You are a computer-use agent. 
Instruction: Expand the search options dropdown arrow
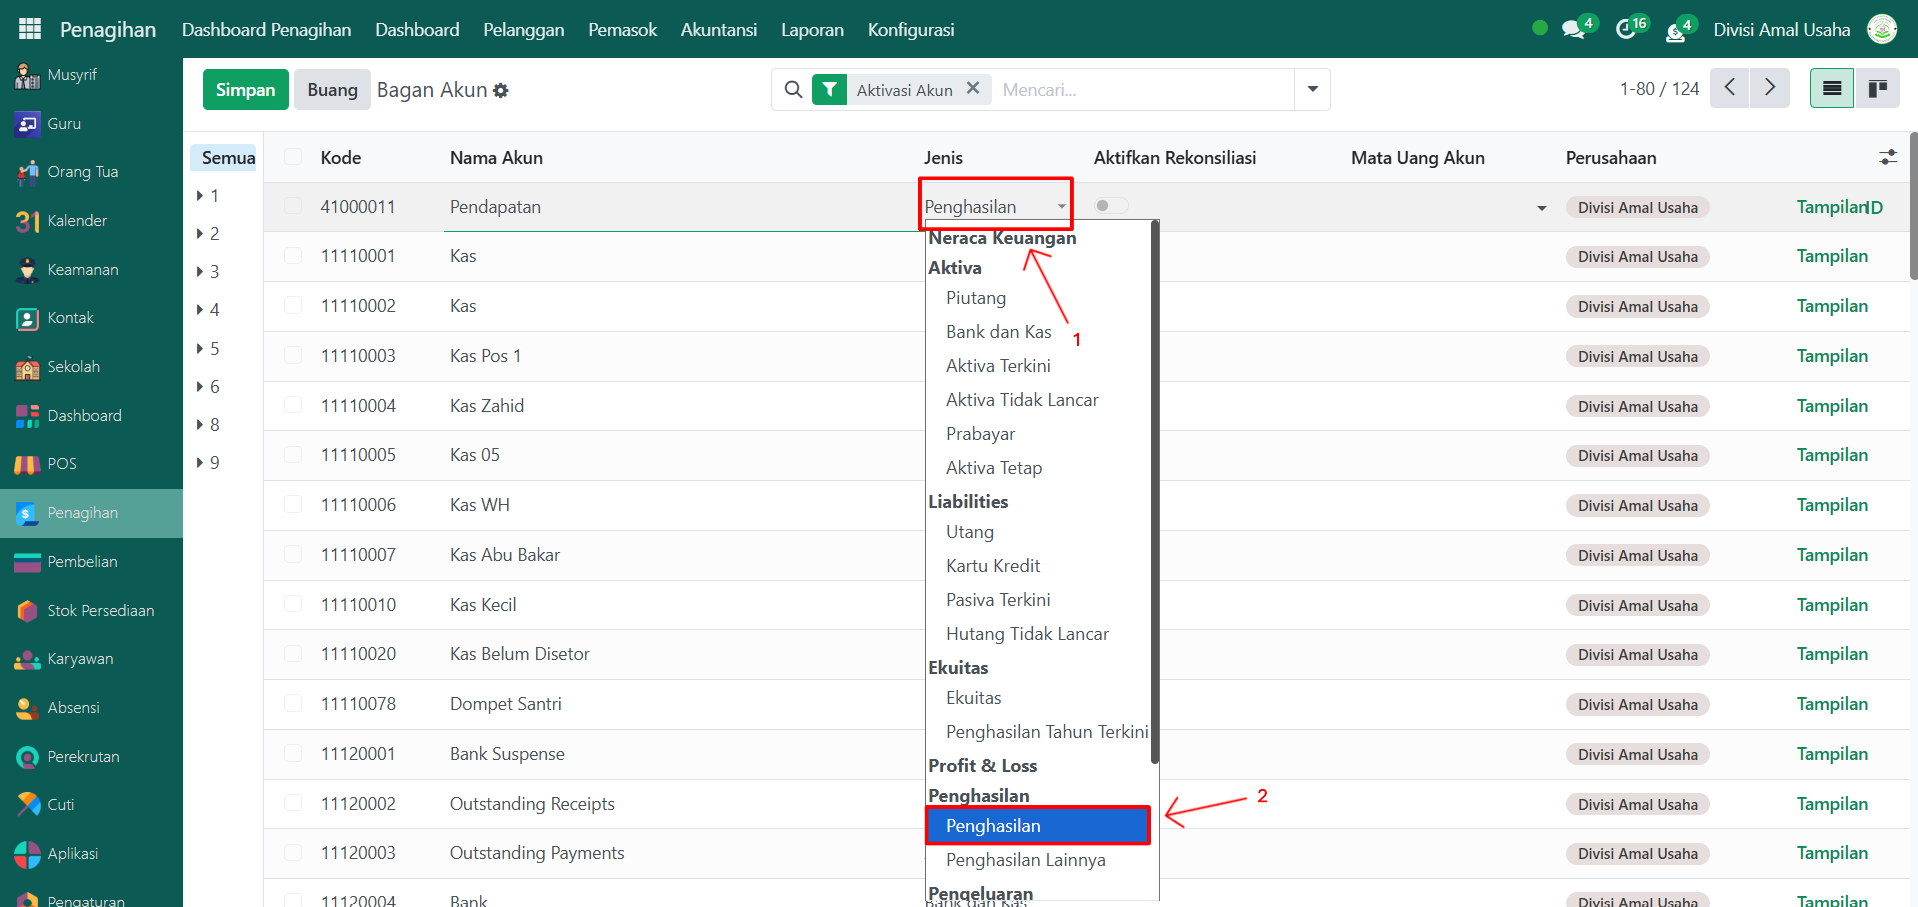click(1312, 90)
